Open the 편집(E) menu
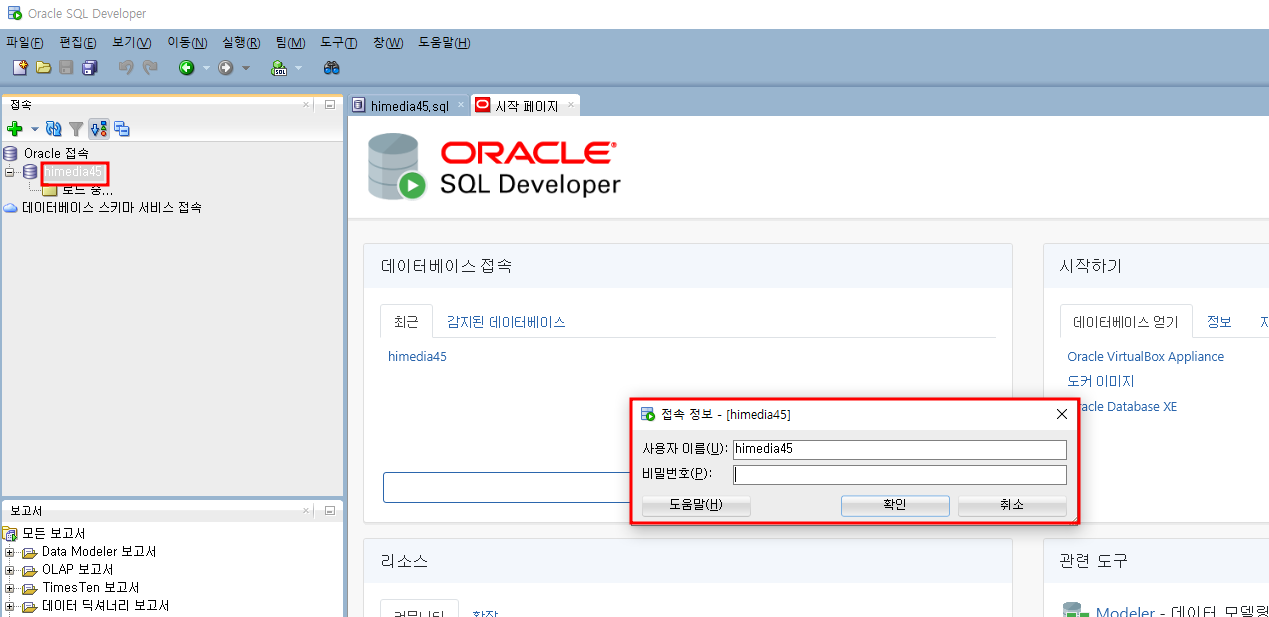 (78, 42)
